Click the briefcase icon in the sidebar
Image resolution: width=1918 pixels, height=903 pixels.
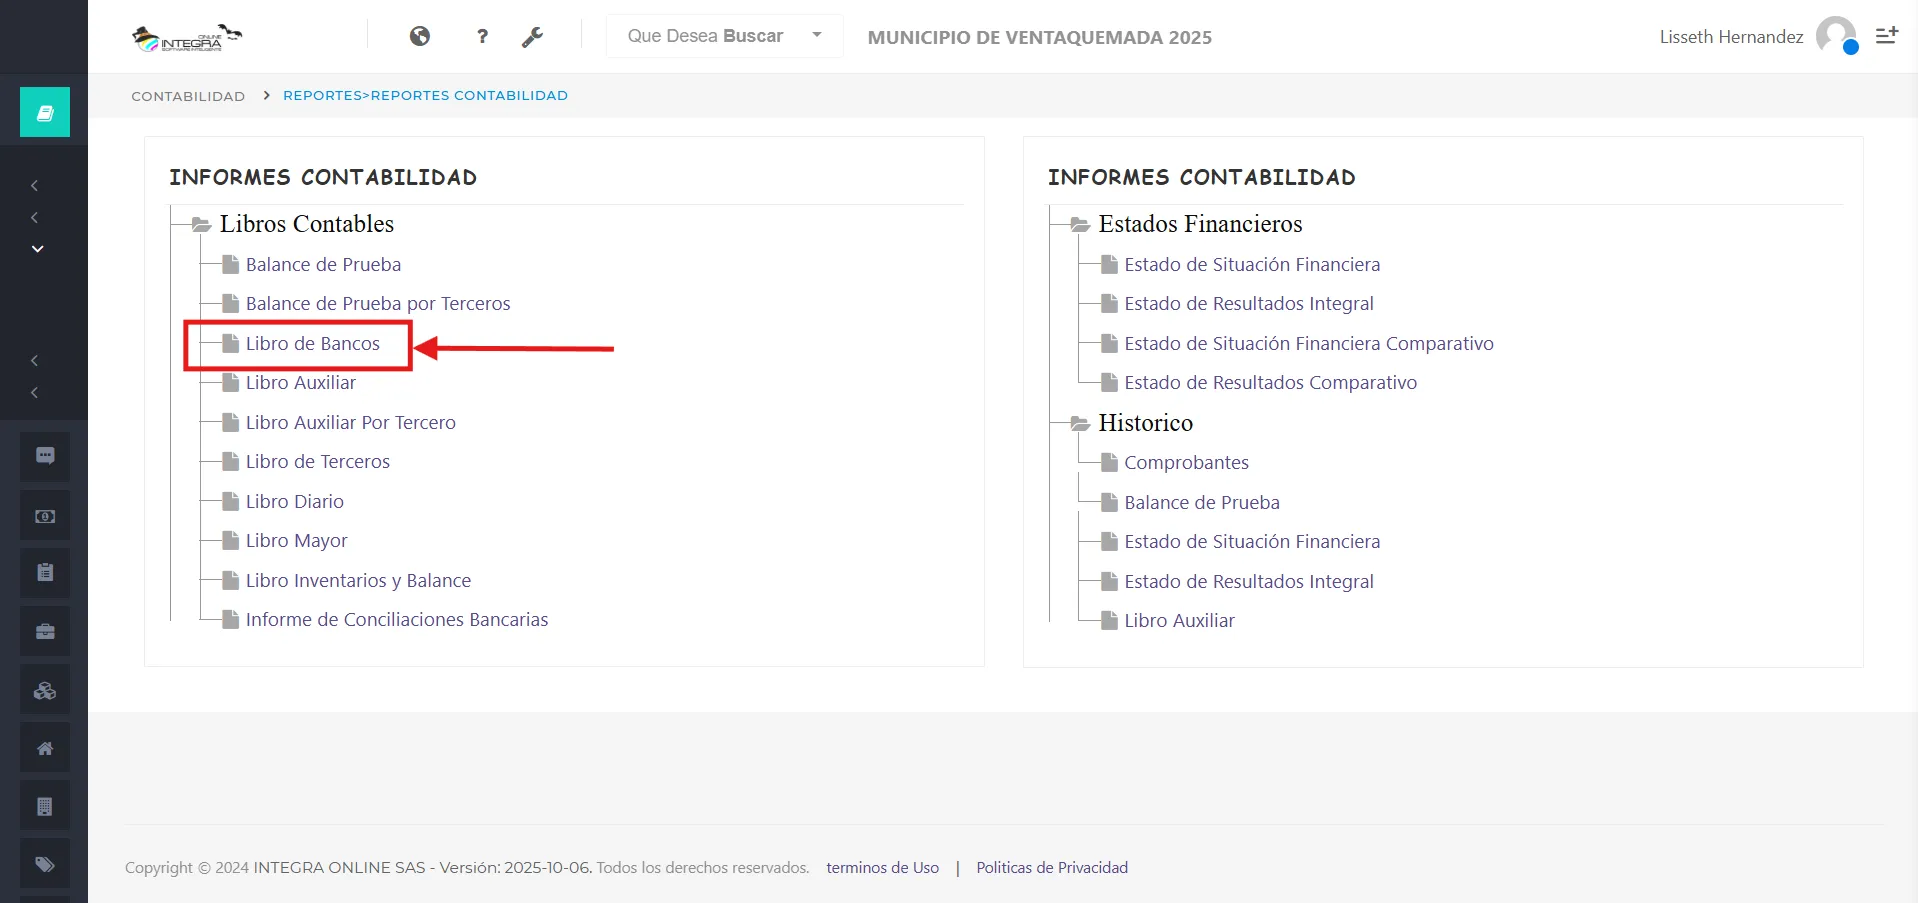point(45,632)
